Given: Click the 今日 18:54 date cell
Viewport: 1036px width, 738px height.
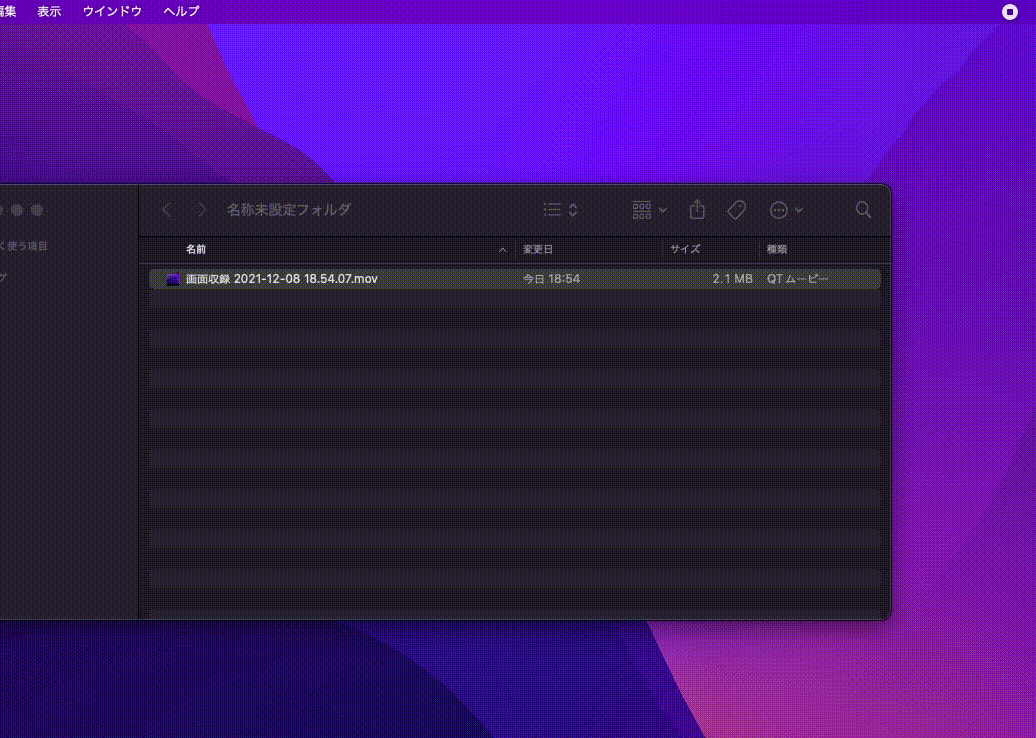Looking at the screenshot, I should (551, 279).
